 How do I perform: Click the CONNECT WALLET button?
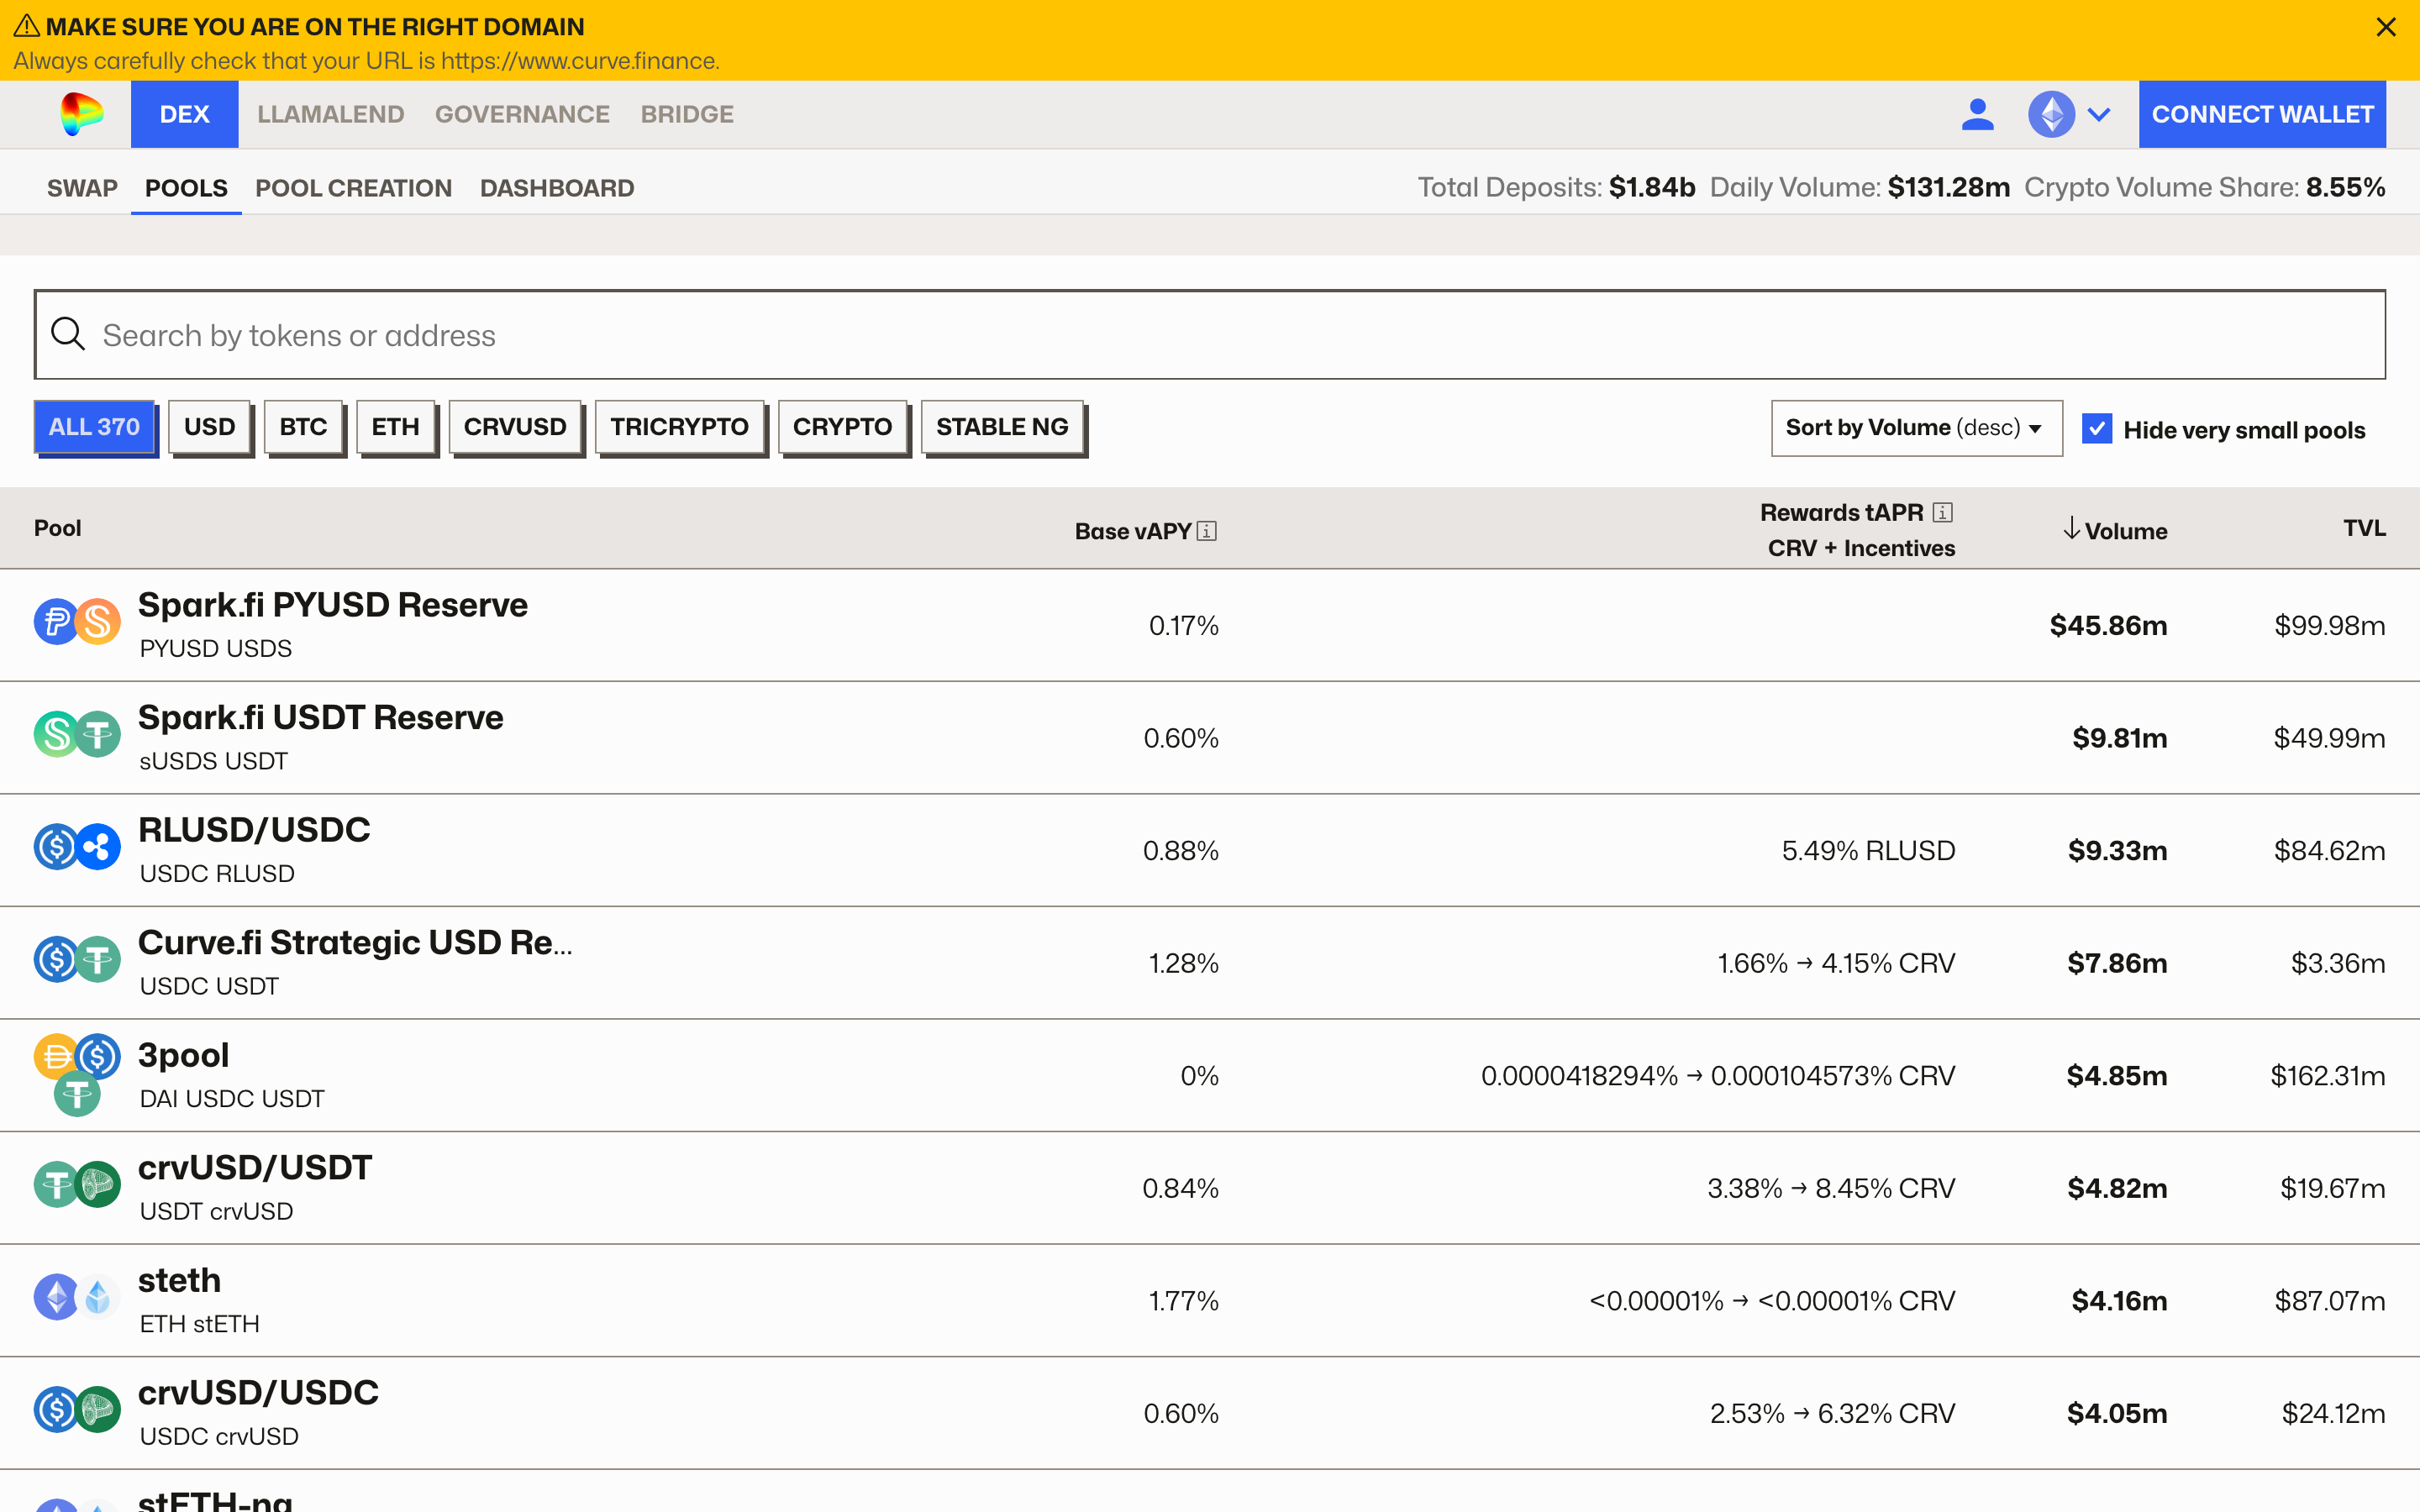(x=2263, y=114)
